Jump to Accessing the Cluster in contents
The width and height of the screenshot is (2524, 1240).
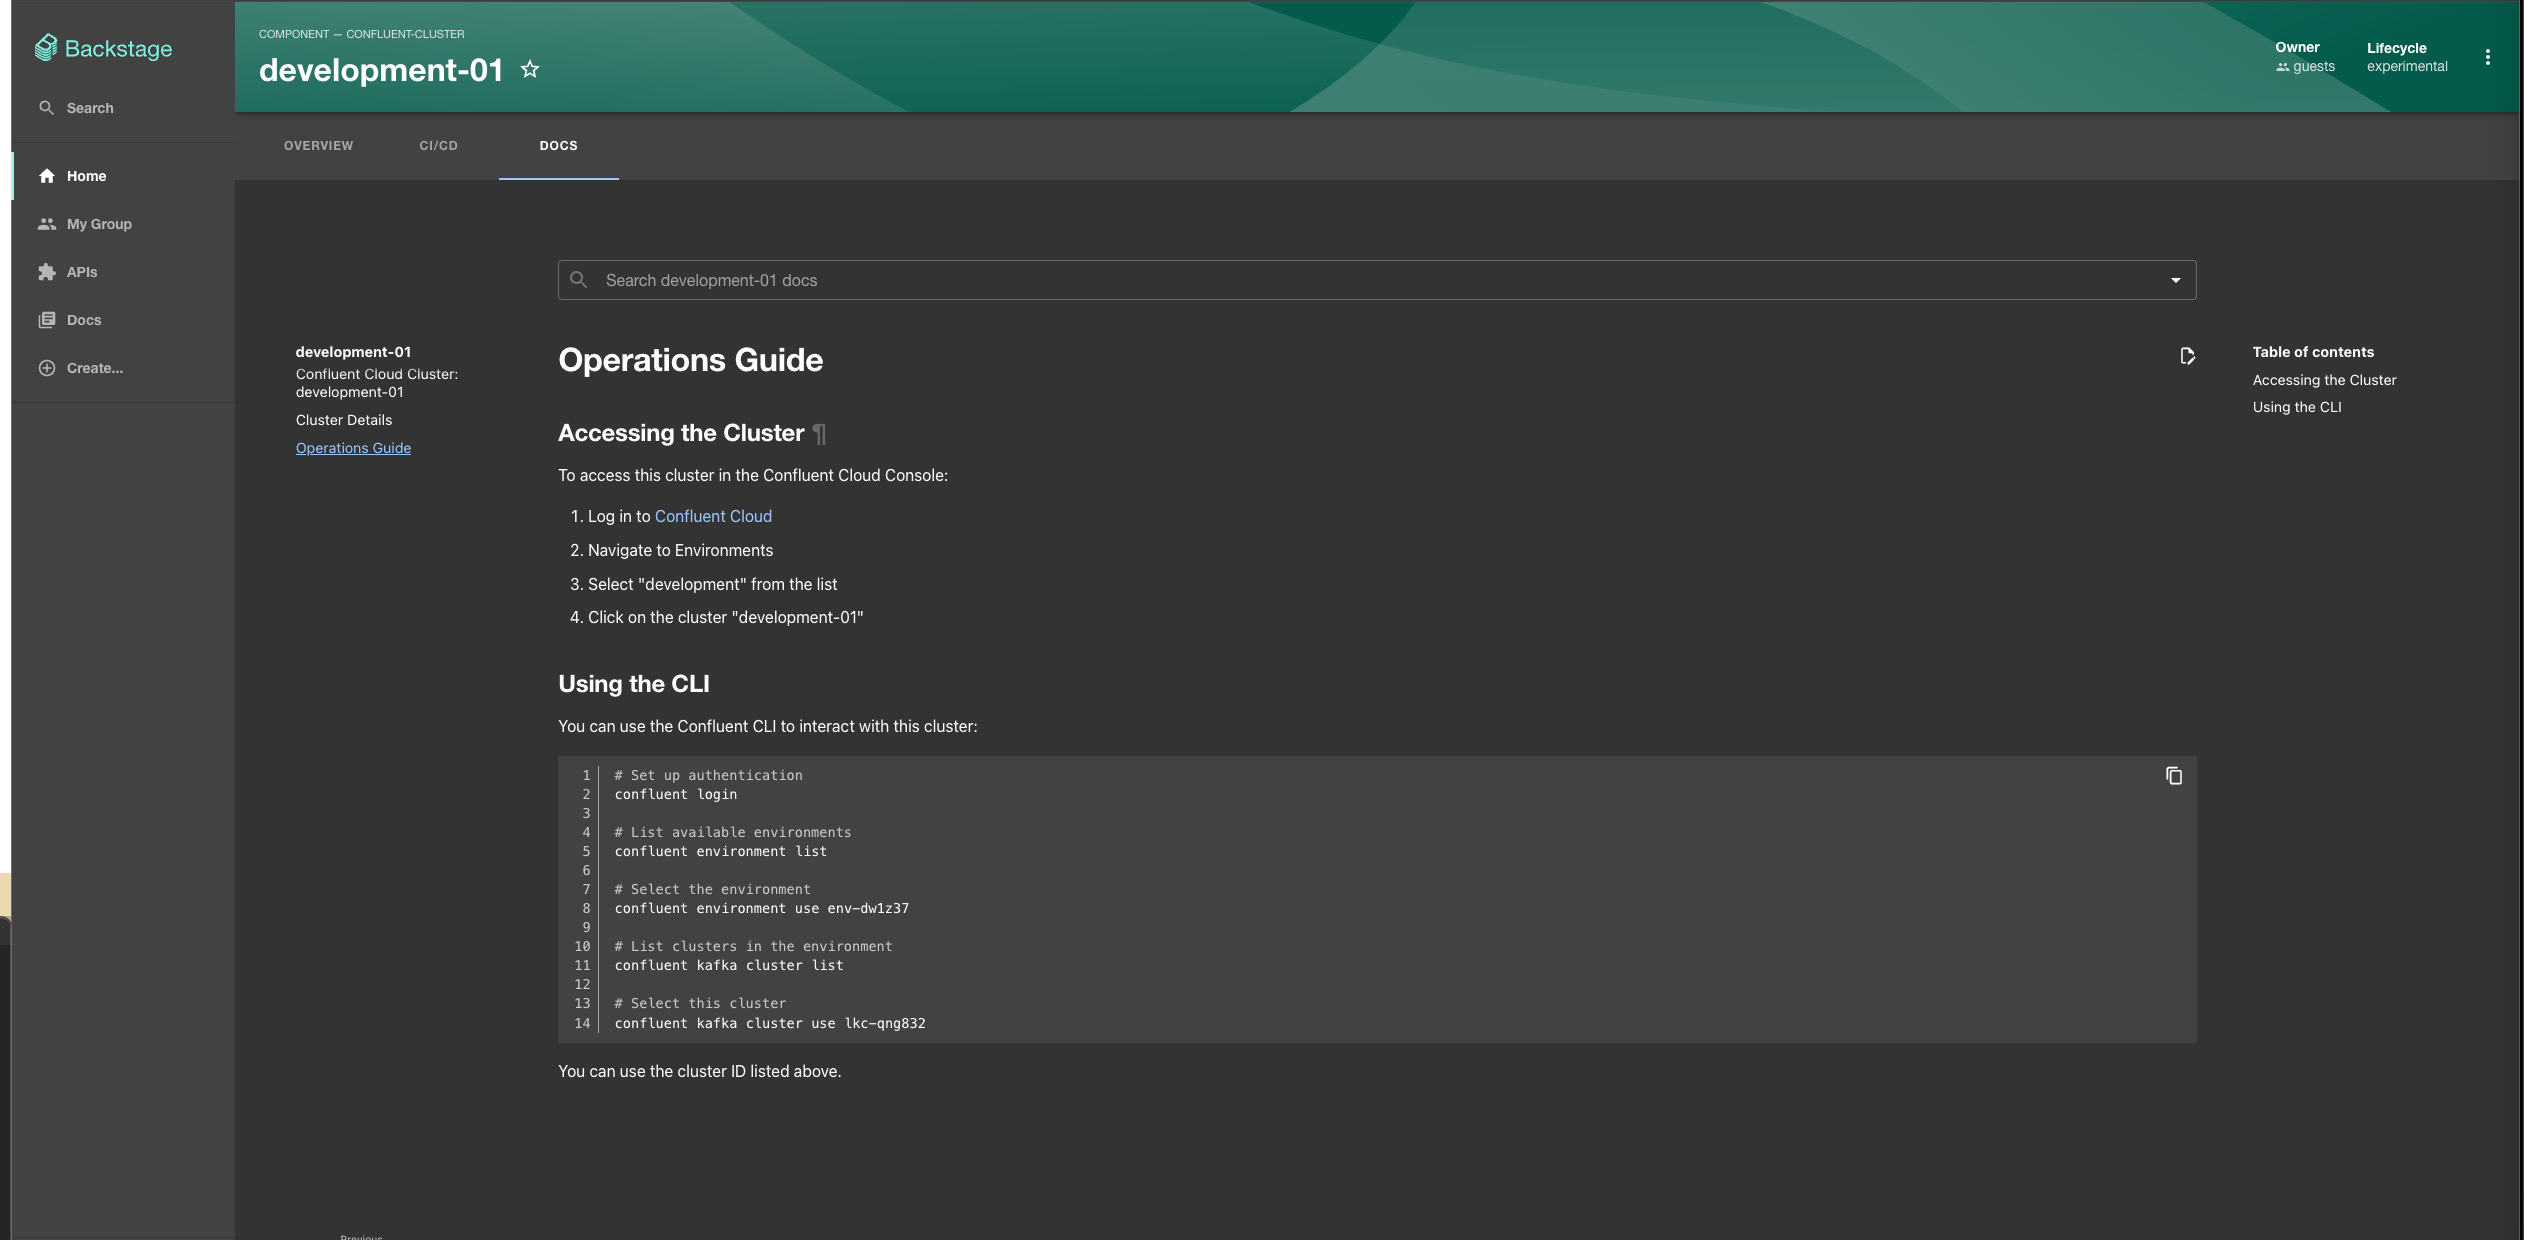click(x=2324, y=380)
